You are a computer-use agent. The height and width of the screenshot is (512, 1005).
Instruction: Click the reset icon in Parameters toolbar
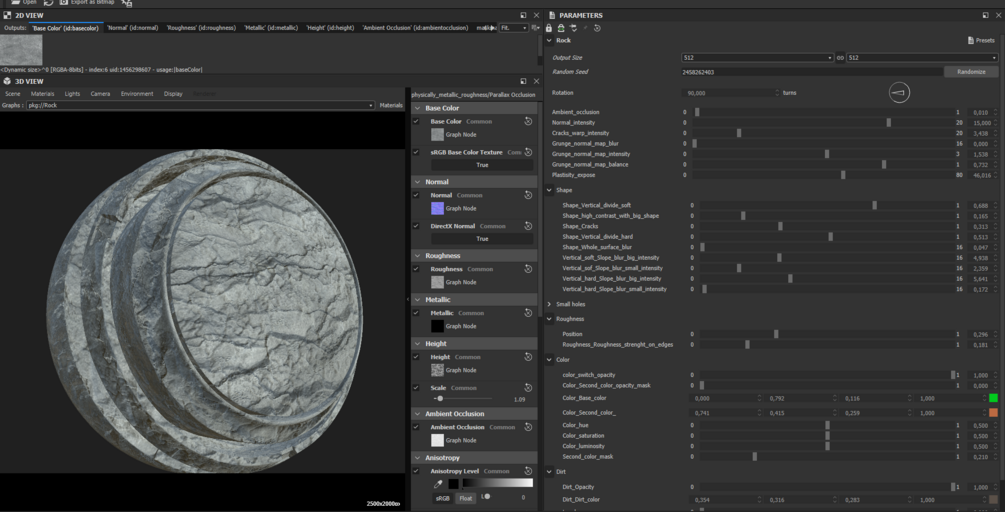pyautogui.click(x=597, y=28)
